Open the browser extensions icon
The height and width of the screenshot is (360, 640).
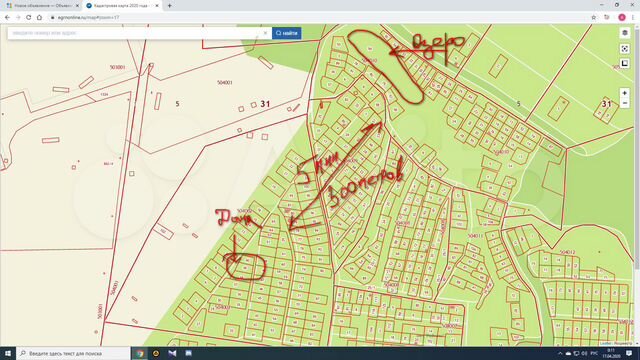point(607,18)
